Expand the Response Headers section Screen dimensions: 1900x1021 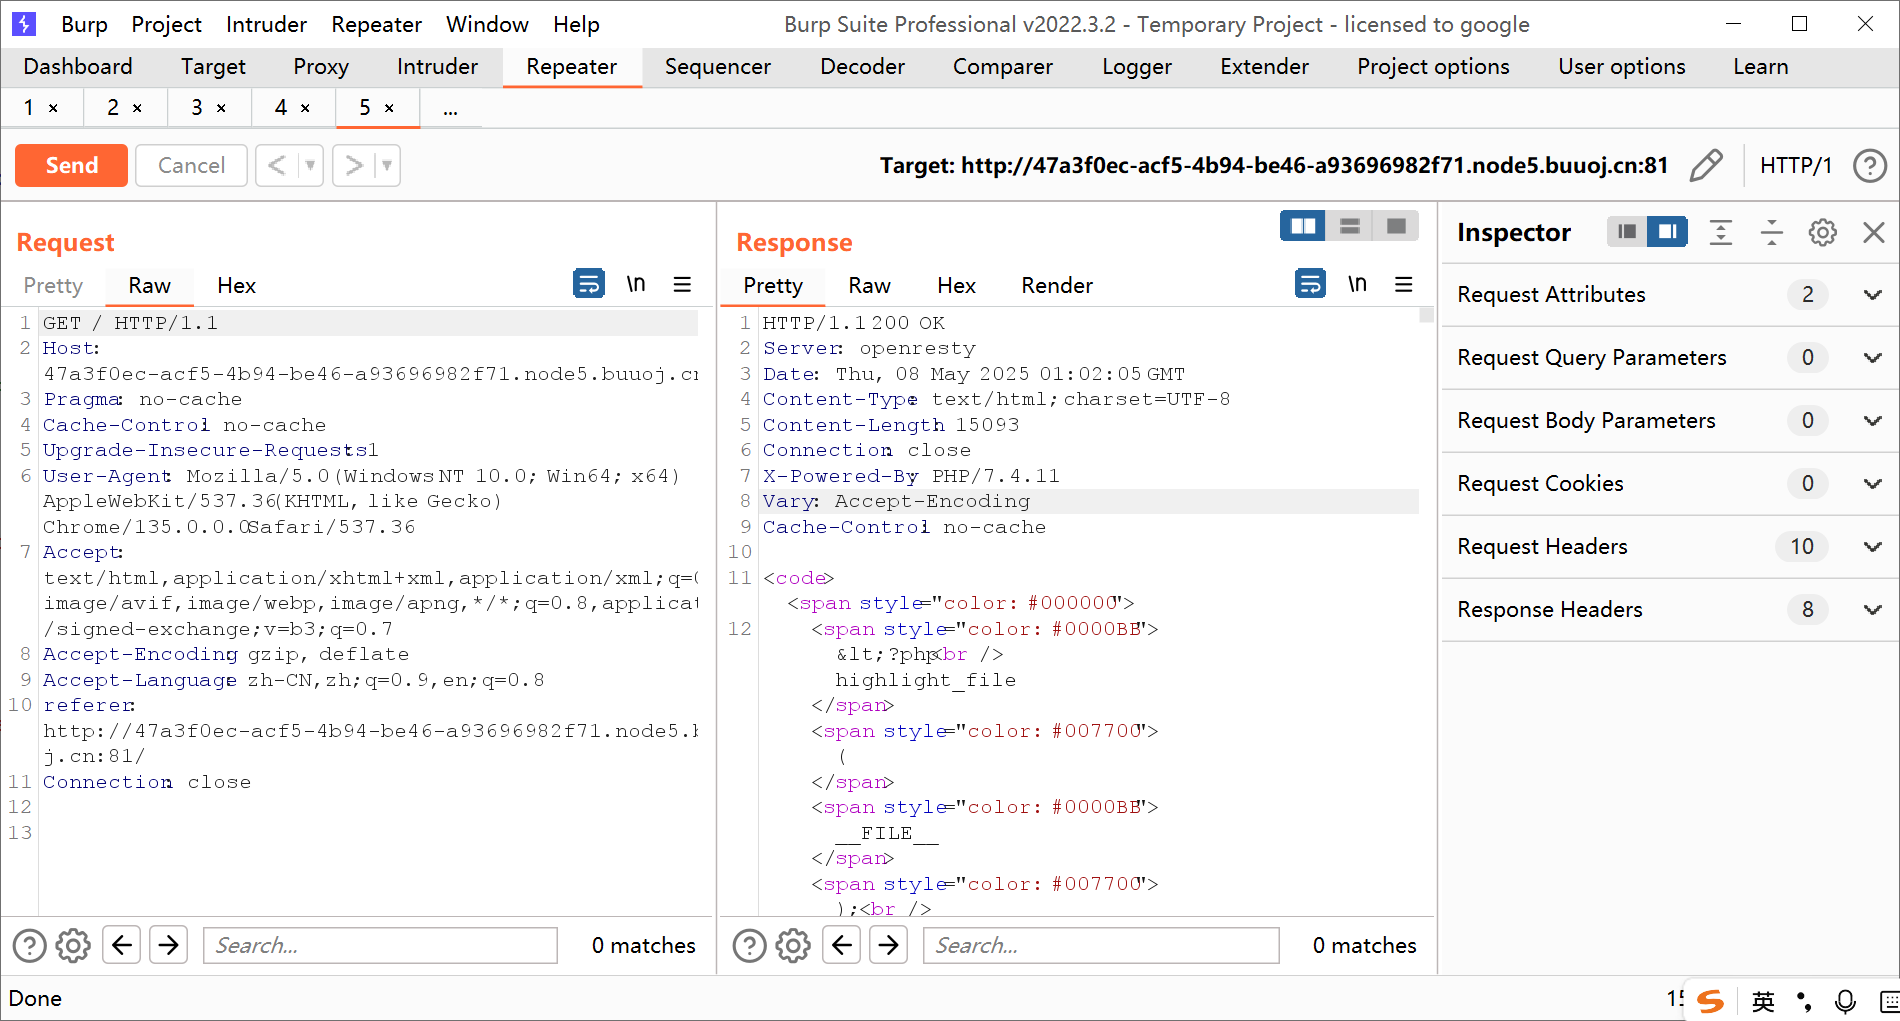[x=1872, y=610]
